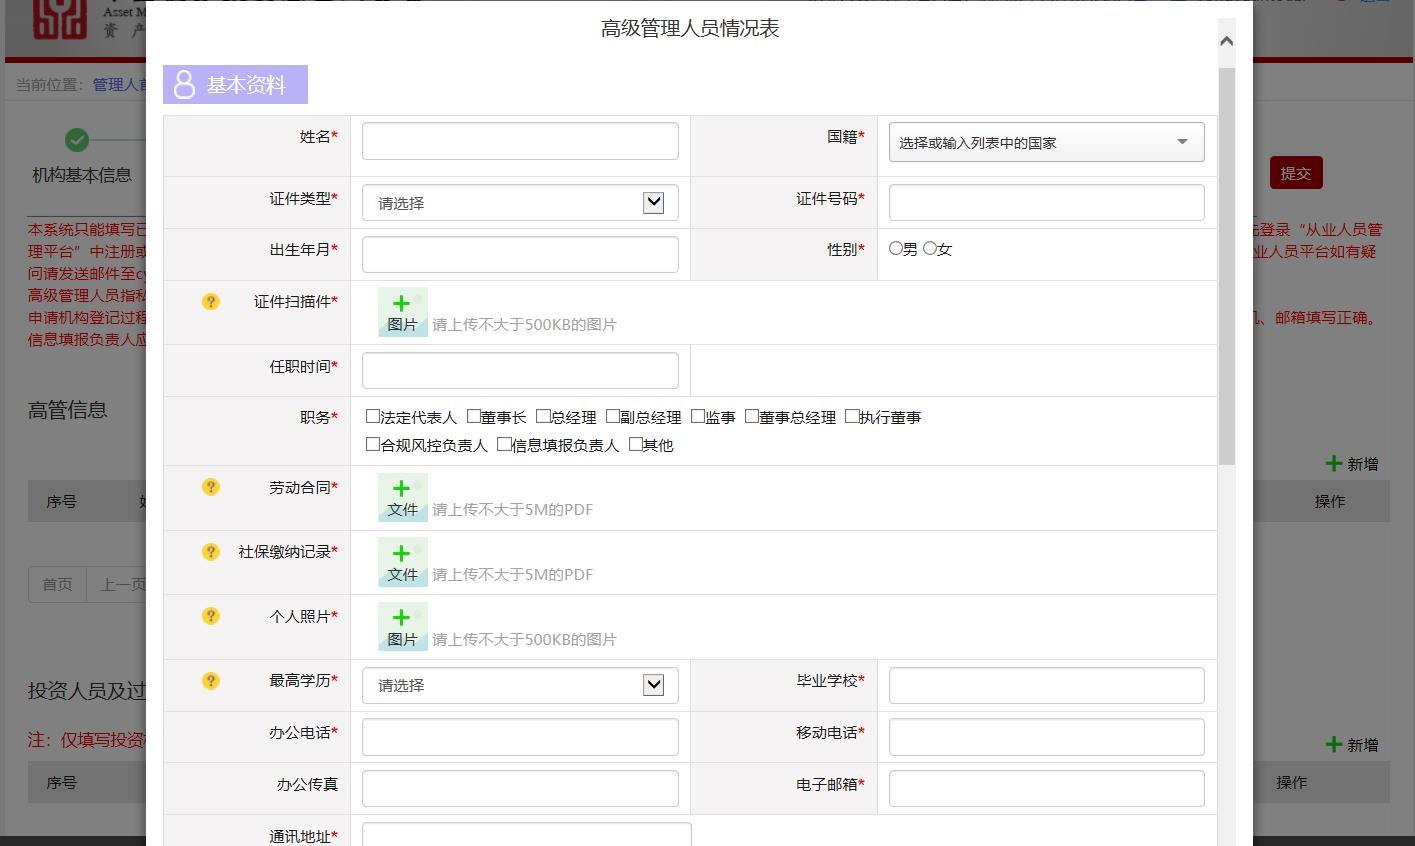Screen dimensions: 1415x846
Task: Click the 社保缴纳记录 file upload icon
Action: tap(402, 561)
